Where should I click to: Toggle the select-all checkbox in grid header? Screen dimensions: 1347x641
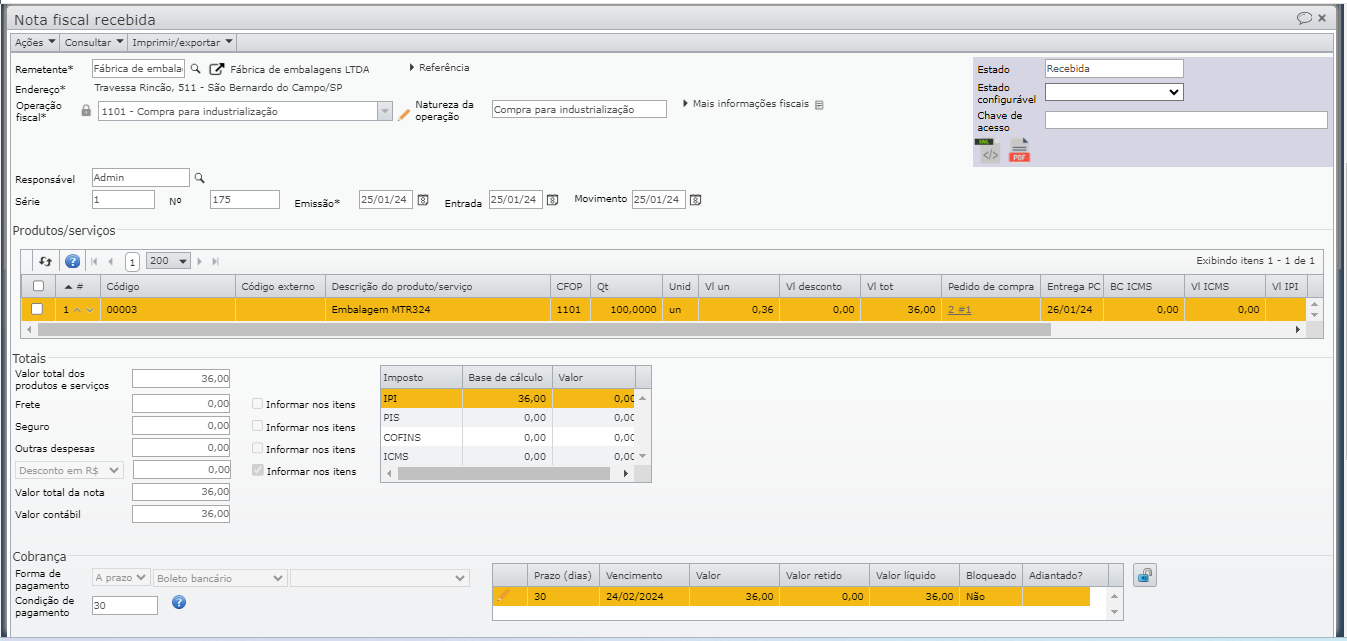pyautogui.click(x=37, y=286)
